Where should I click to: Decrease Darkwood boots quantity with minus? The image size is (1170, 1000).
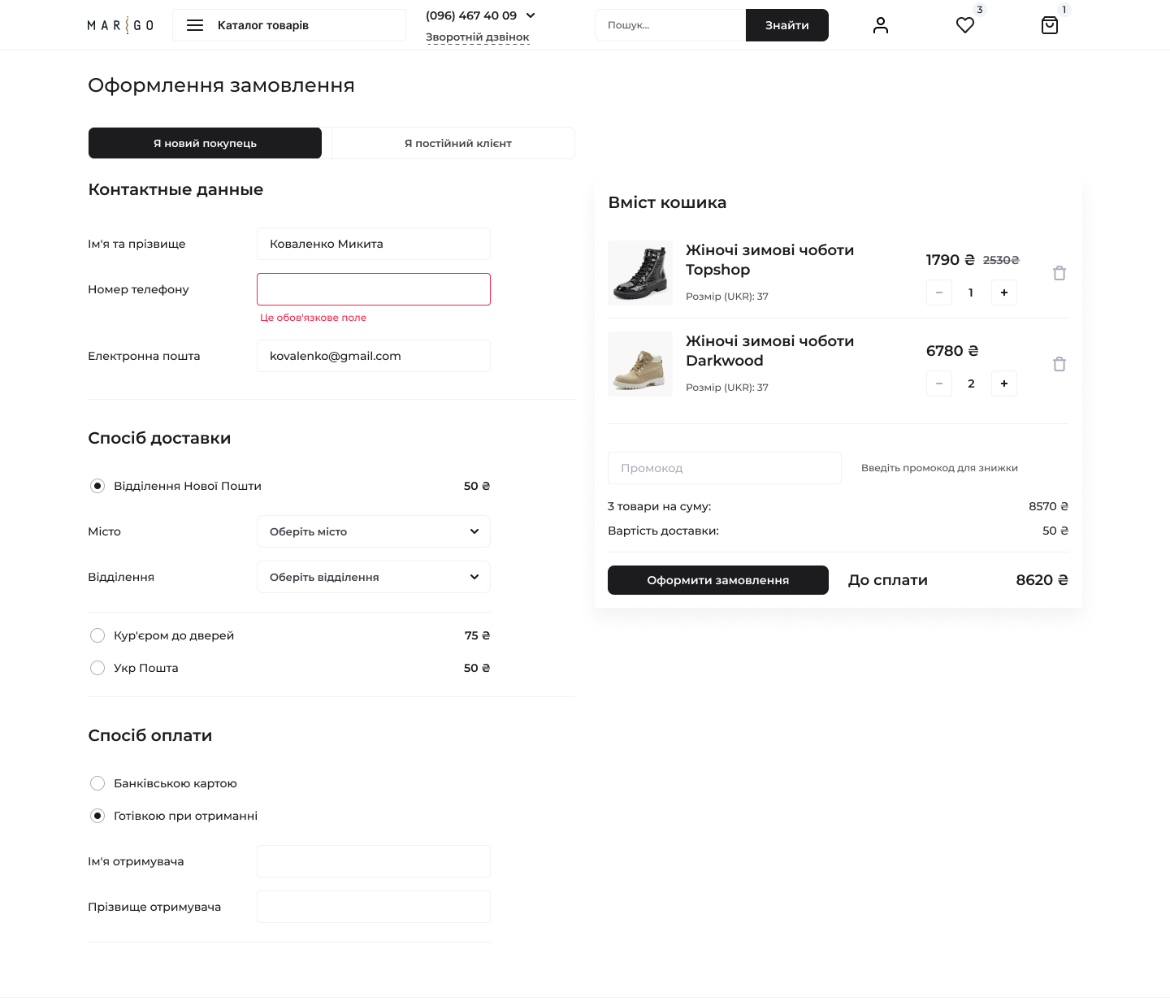(939, 384)
